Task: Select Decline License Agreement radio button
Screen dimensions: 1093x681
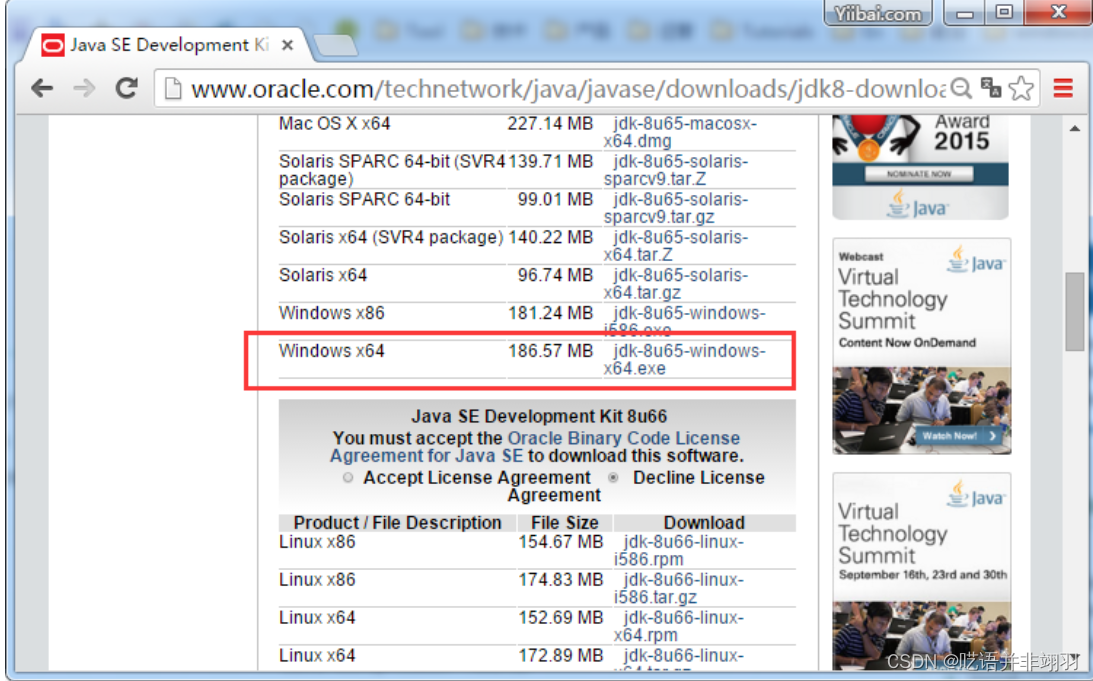Action: point(613,477)
